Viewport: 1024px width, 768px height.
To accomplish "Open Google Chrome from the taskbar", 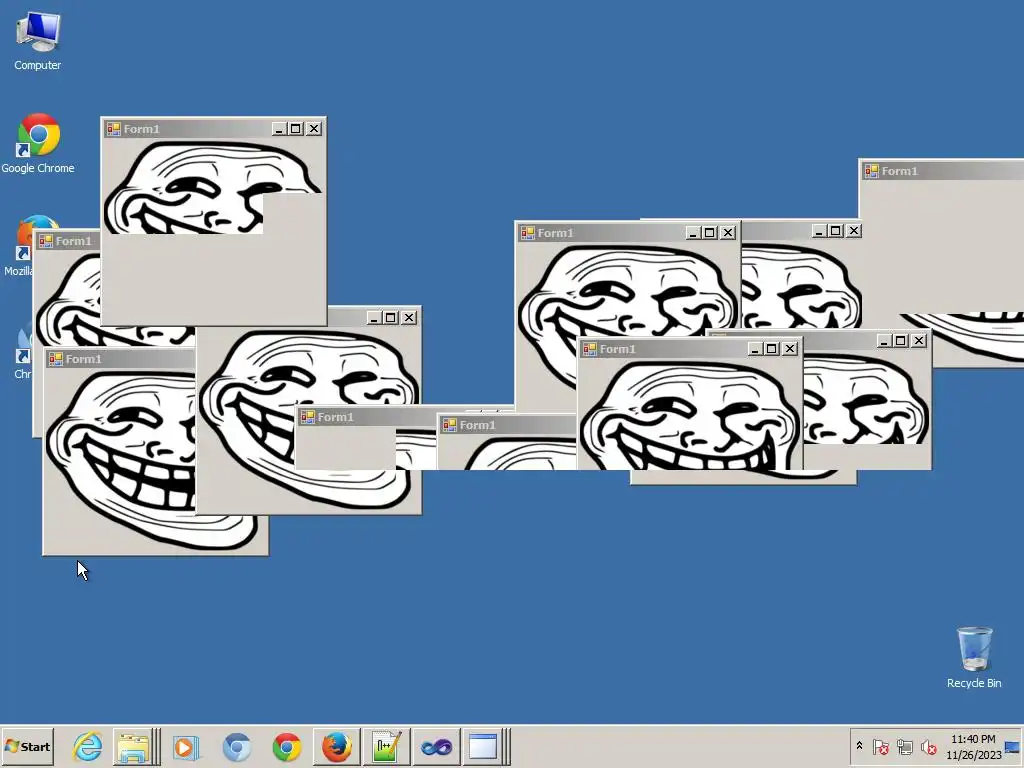I will tap(287, 746).
